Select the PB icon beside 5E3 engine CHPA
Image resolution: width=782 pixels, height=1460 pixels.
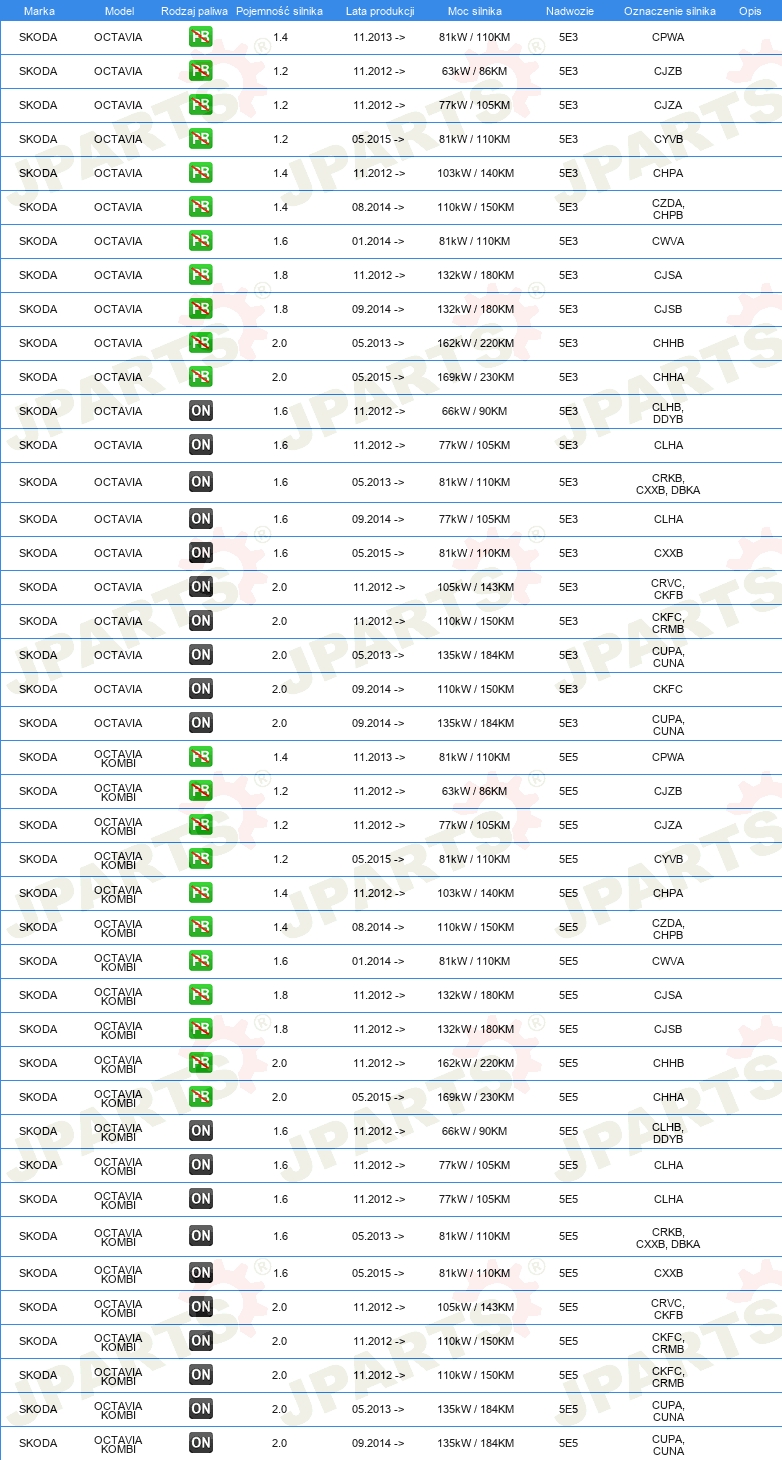[x=201, y=173]
